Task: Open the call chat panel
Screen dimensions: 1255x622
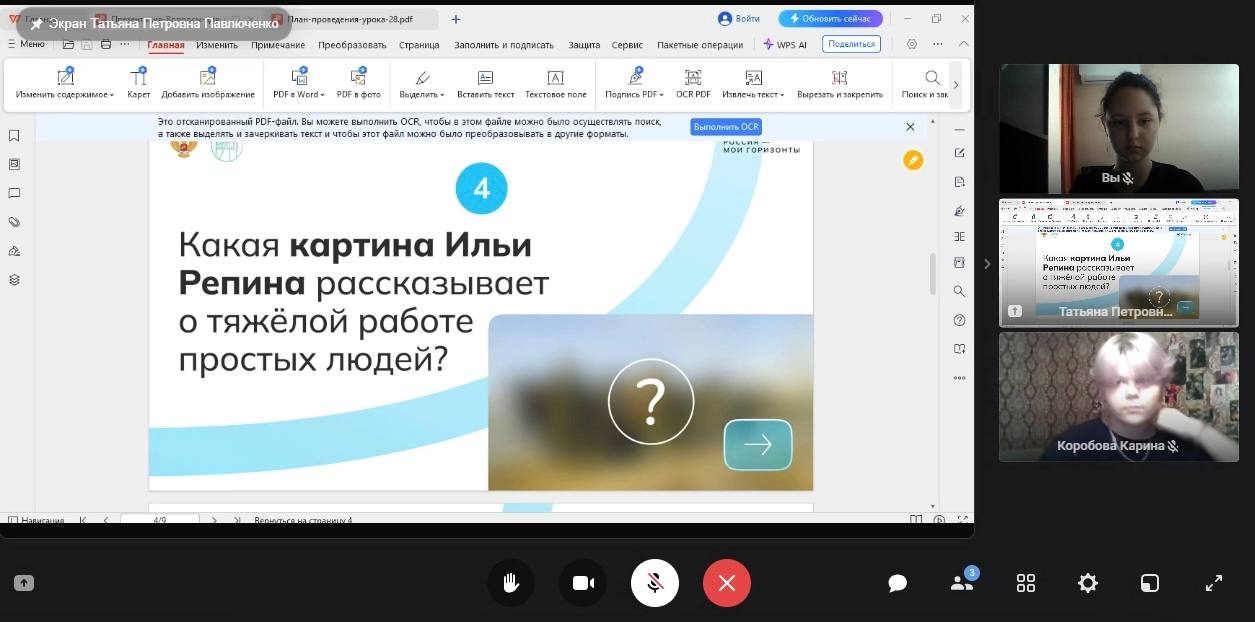Action: pyautogui.click(x=897, y=583)
